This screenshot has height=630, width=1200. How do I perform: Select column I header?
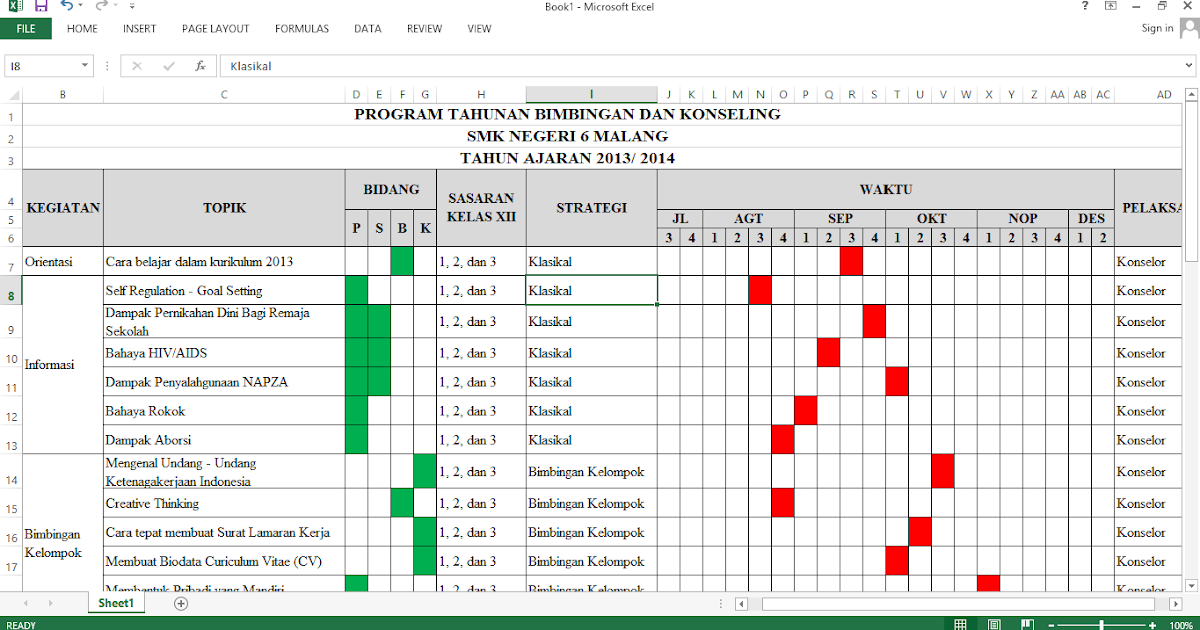click(591, 95)
